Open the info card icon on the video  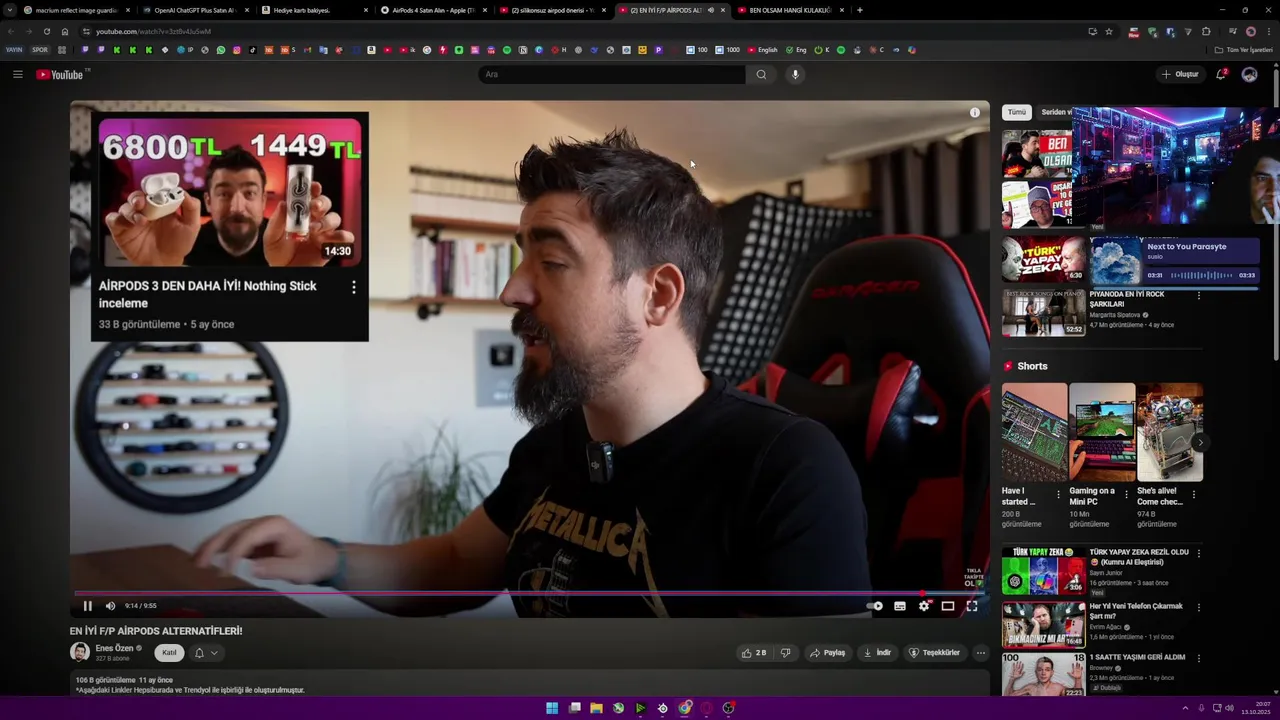click(975, 113)
